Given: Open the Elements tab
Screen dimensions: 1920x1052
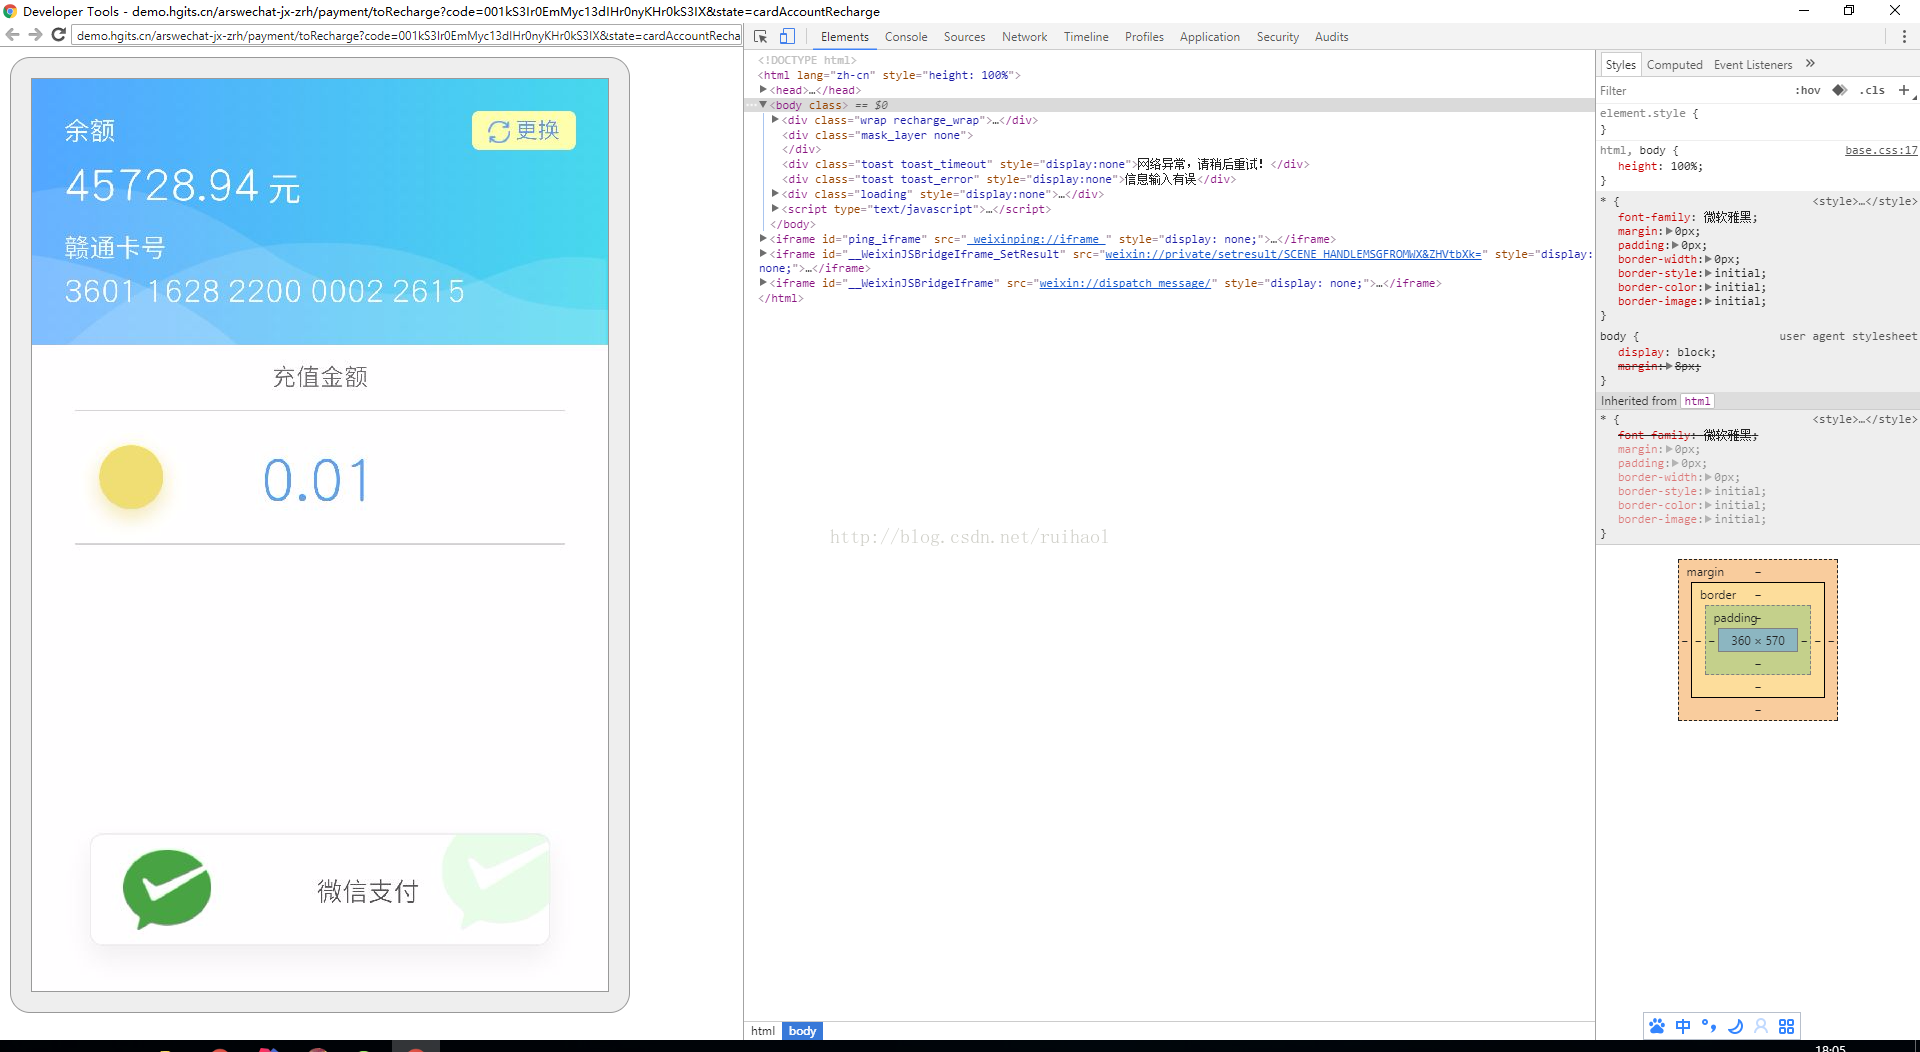Looking at the screenshot, I should click(x=845, y=37).
